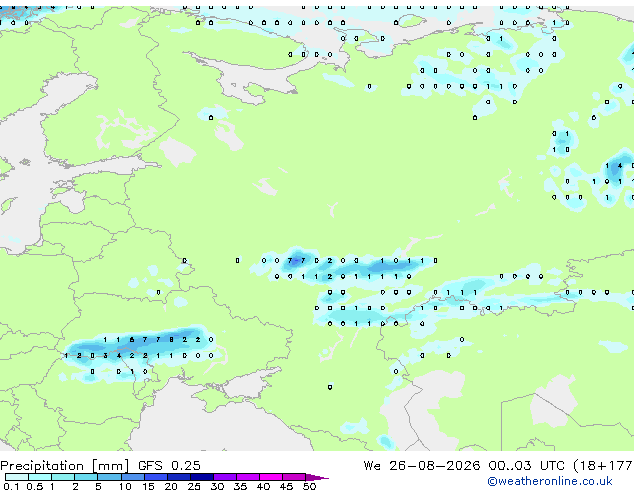Image resolution: width=634 pixels, height=490 pixels.
Task: Select the 2–5 mm legend color band
Action: click(x=86, y=477)
